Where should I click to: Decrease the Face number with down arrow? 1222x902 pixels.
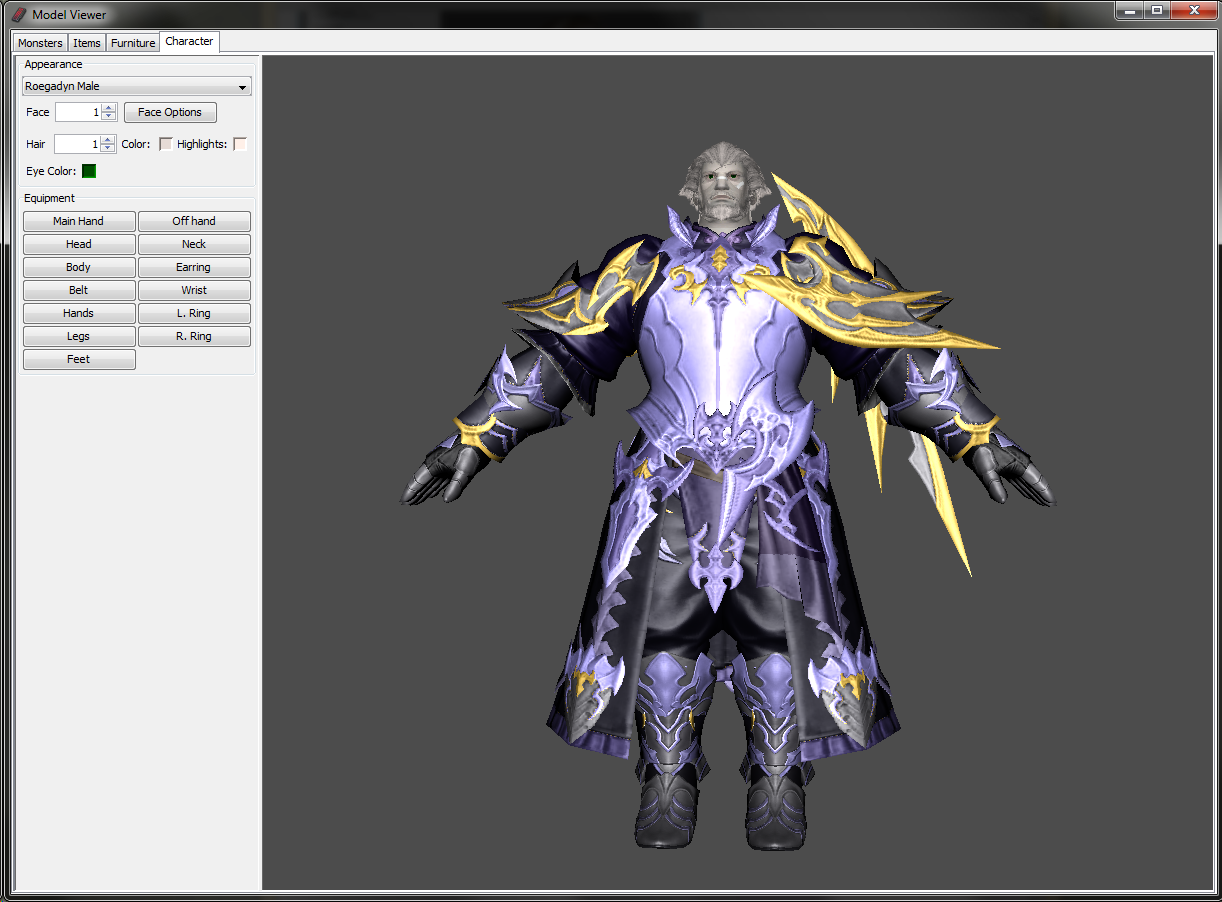tap(109, 117)
